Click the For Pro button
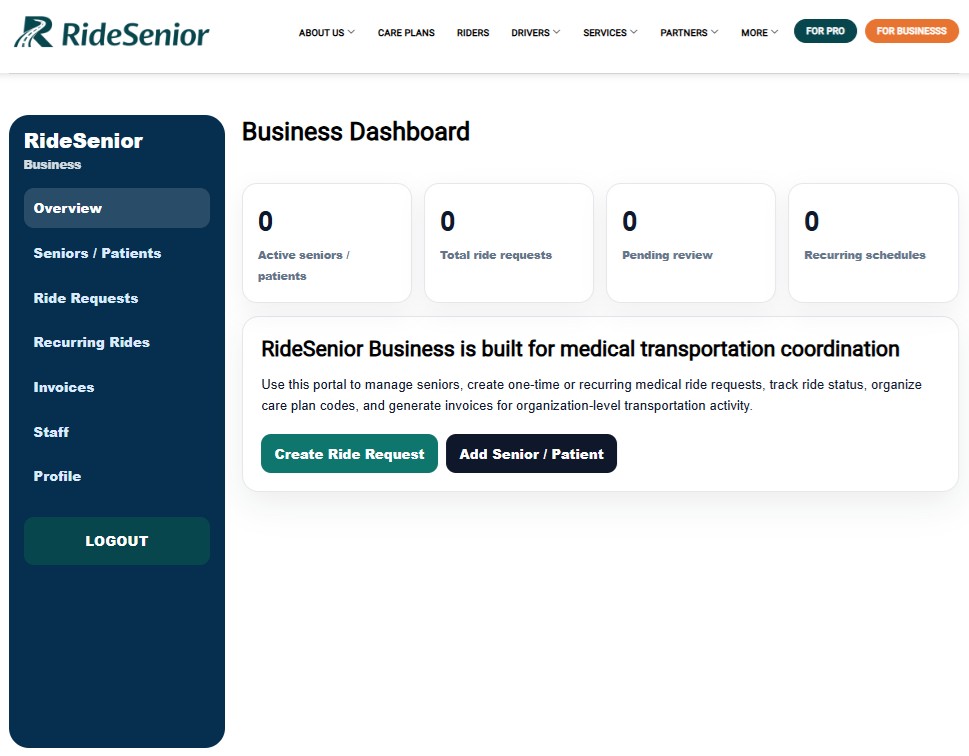The width and height of the screenshot is (969, 756). pyautogui.click(x=825, y=31)
